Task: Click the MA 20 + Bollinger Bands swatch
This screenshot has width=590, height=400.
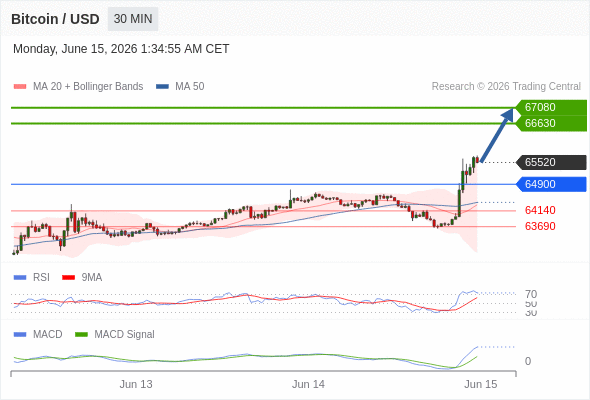Action: (20, 87)
